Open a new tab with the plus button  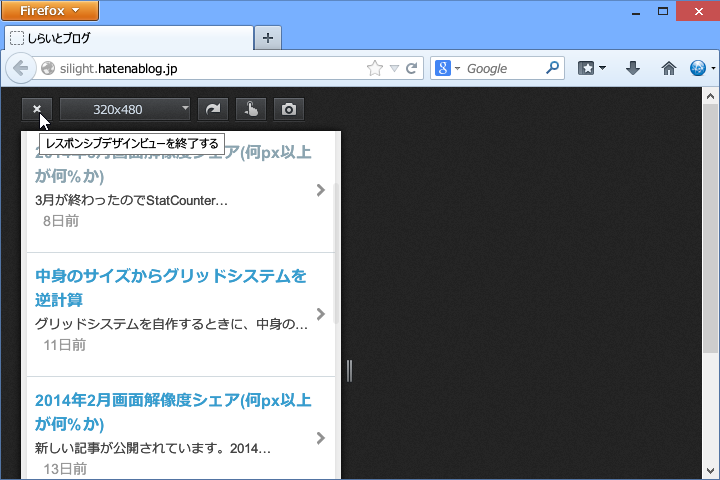(x=268, y=38)
